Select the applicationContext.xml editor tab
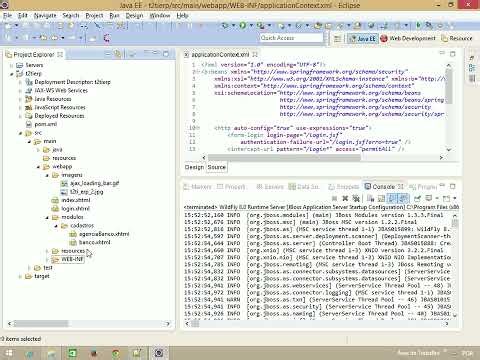The height and width of the screenshot is (360, 480). pyautogui.click(x=221, y=54)
